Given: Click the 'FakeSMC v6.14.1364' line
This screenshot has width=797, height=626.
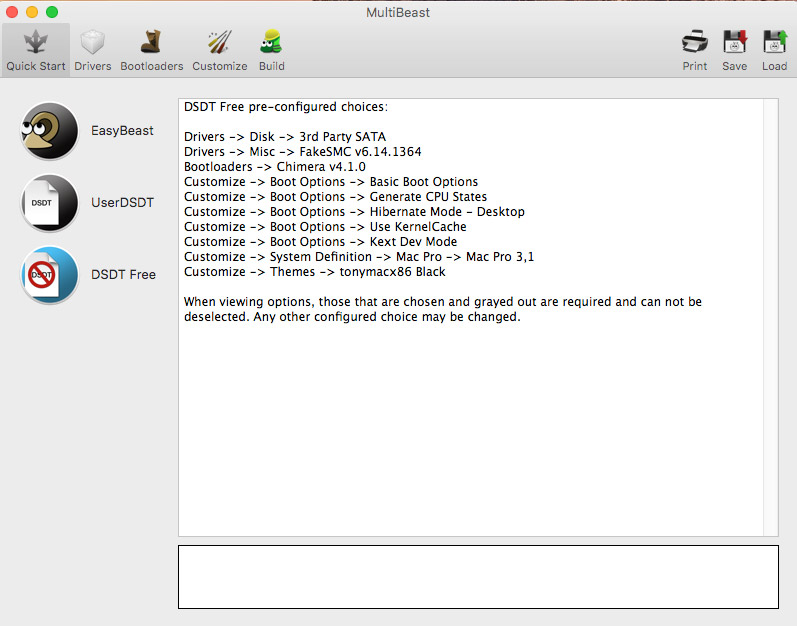Looking at the screenshot, I should 302,152.
